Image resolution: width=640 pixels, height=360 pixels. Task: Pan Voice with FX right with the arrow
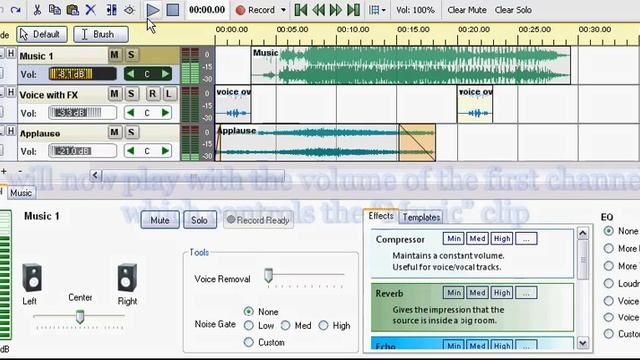pyautogui.click(x=165, y=113)
